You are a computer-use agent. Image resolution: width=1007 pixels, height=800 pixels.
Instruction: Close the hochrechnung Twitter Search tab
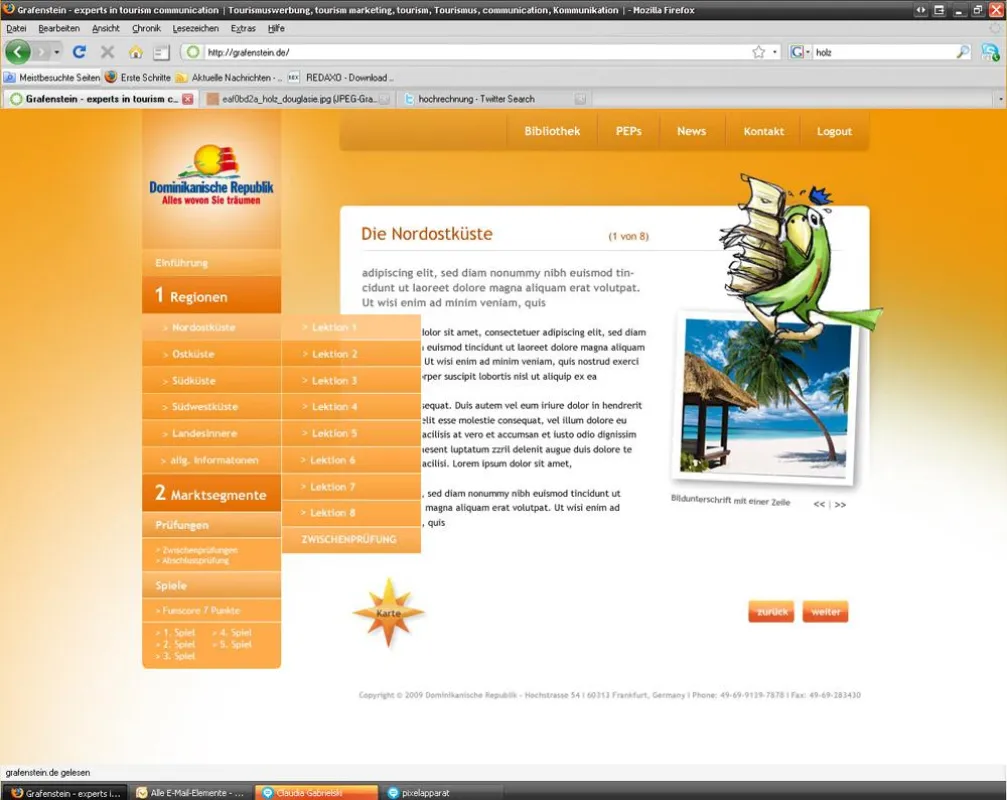[x=580, y=99]
